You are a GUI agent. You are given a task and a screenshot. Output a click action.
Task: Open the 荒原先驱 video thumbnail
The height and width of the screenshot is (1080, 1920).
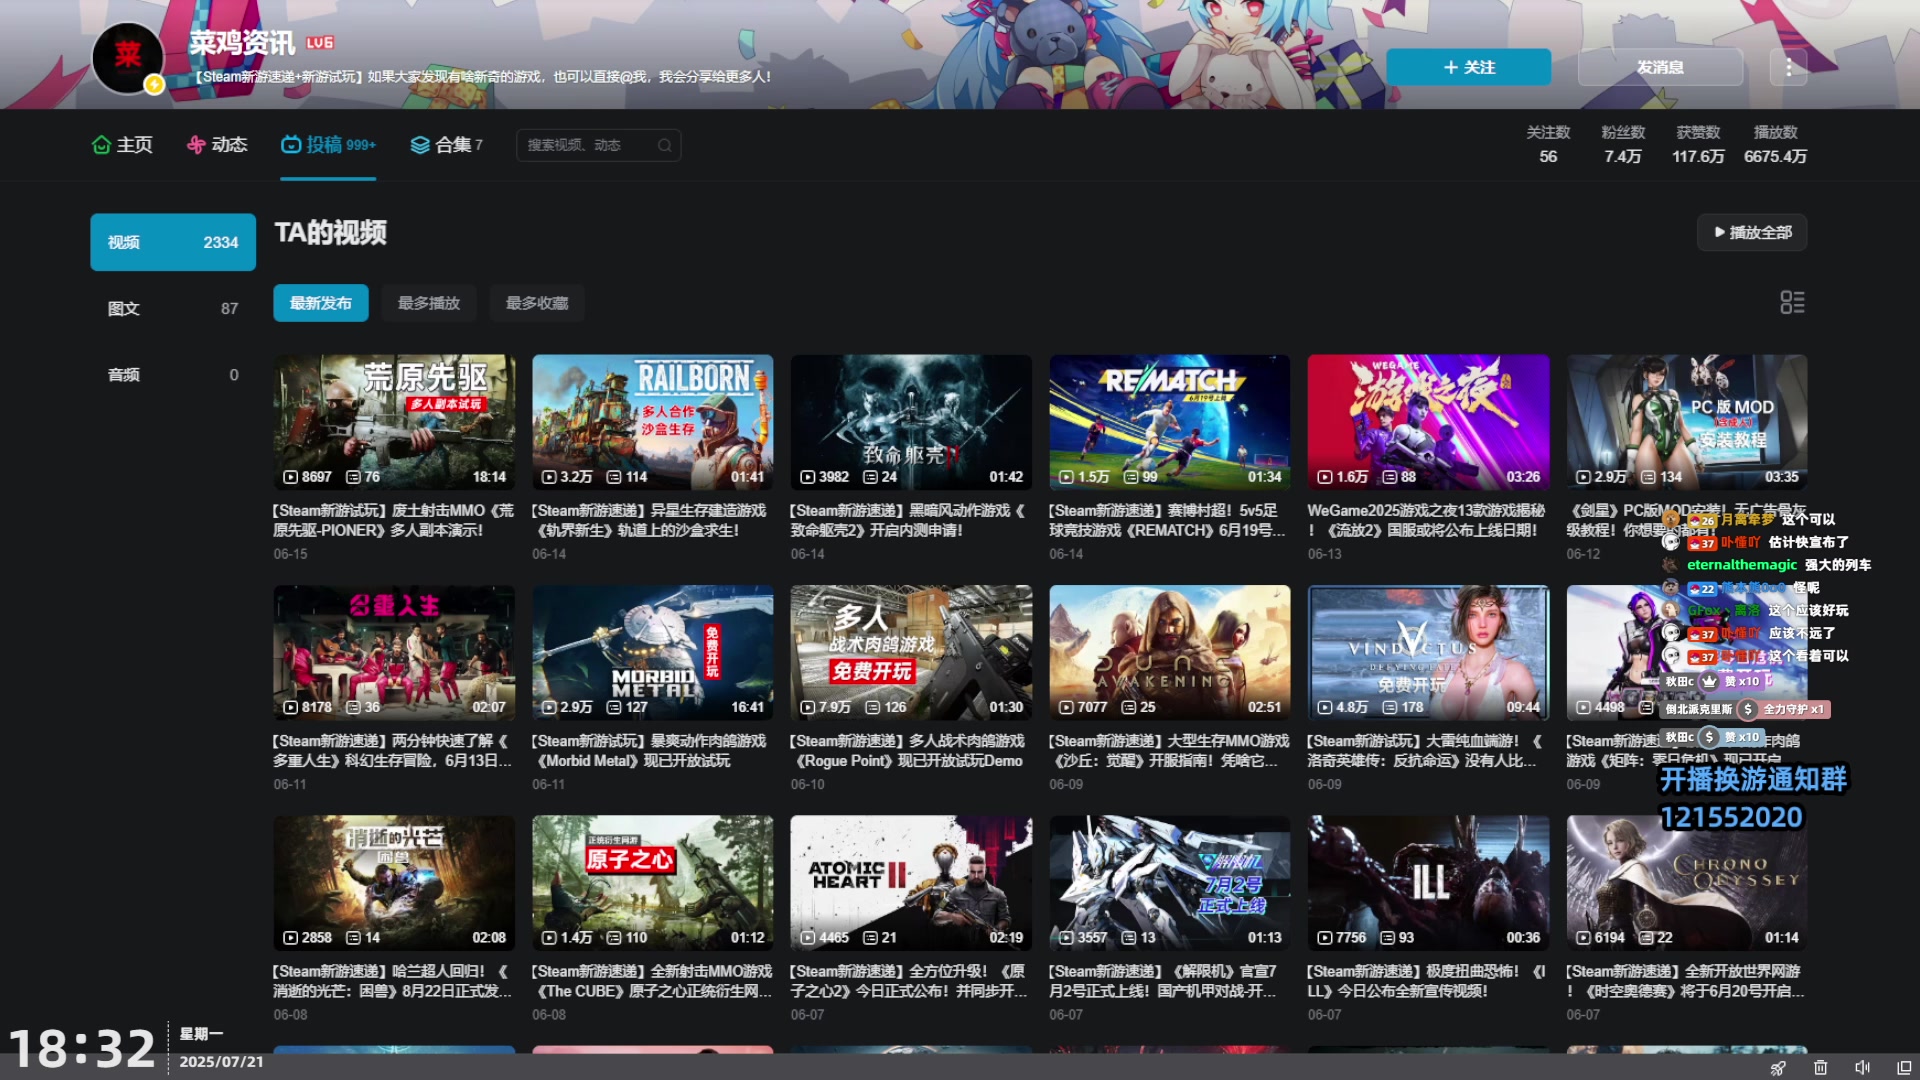coord(394,422)
